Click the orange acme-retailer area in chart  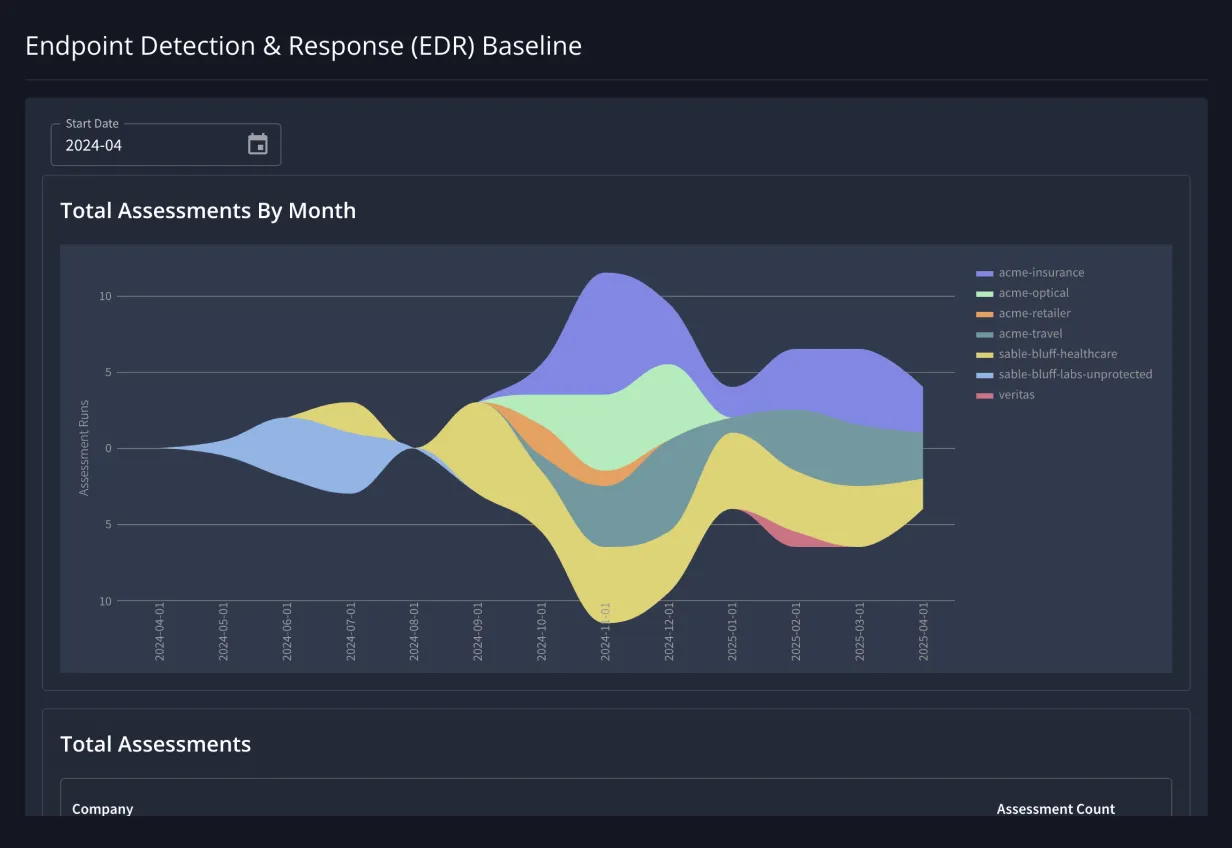(590, 474)
